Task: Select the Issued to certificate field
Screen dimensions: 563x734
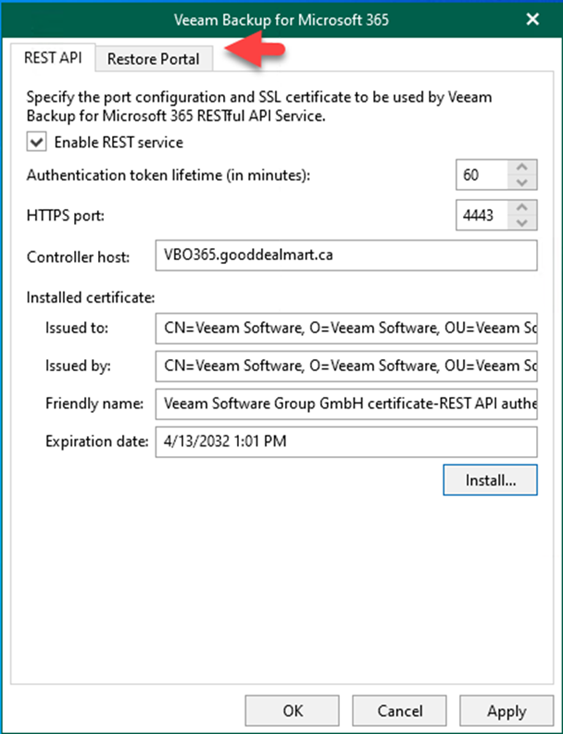Action: pos(346,328)
